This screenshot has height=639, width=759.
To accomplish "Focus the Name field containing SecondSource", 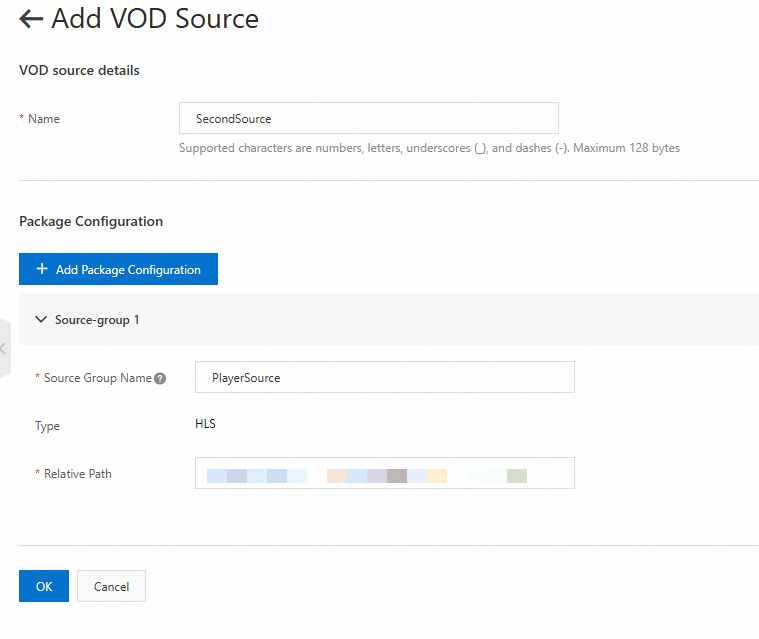I will point(368,118).
